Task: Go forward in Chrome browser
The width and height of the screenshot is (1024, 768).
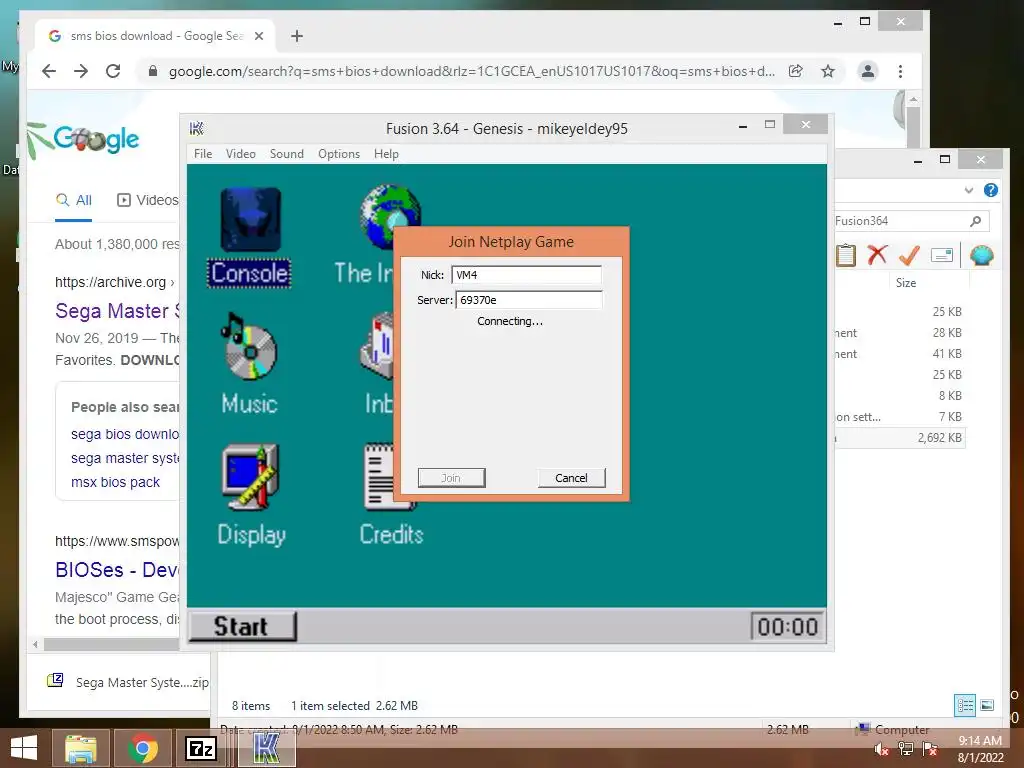Action: (x=81, y=71)
